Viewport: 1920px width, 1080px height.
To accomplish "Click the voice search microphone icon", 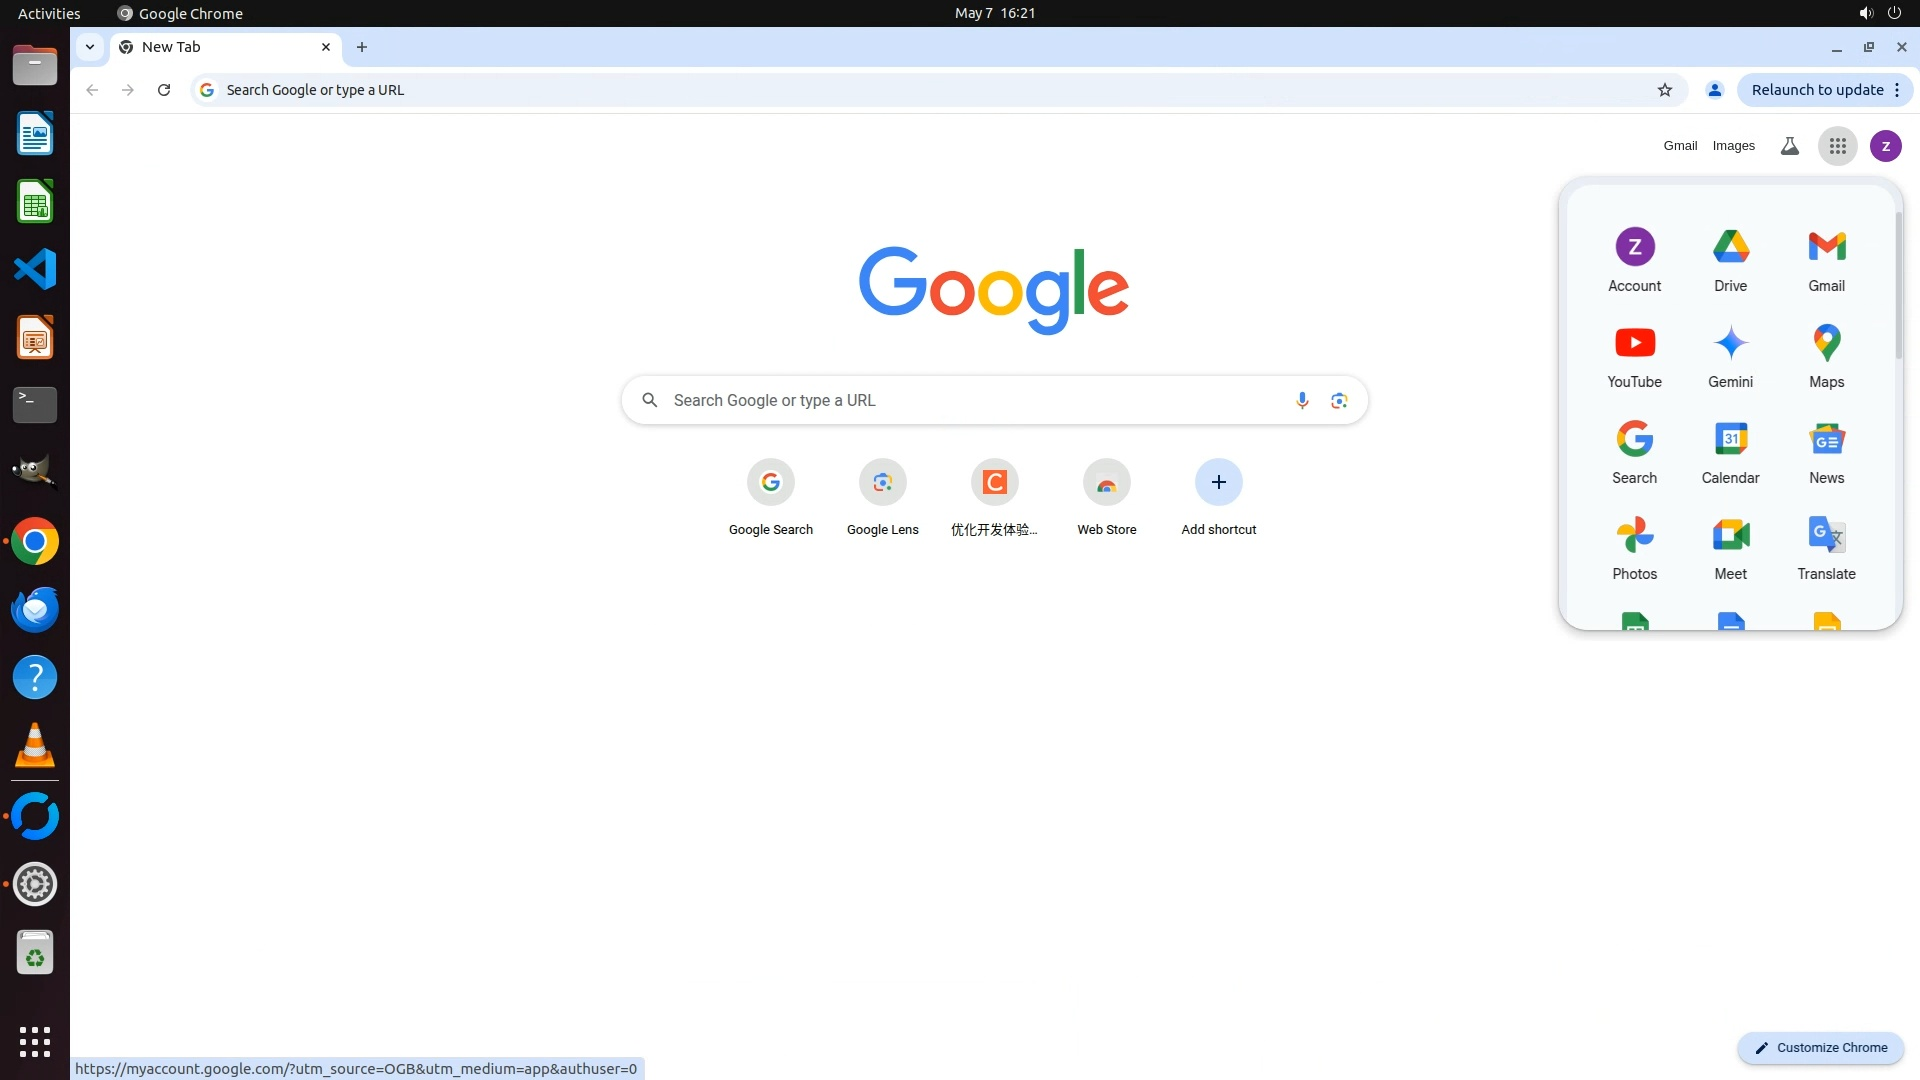I will 1301,400.
